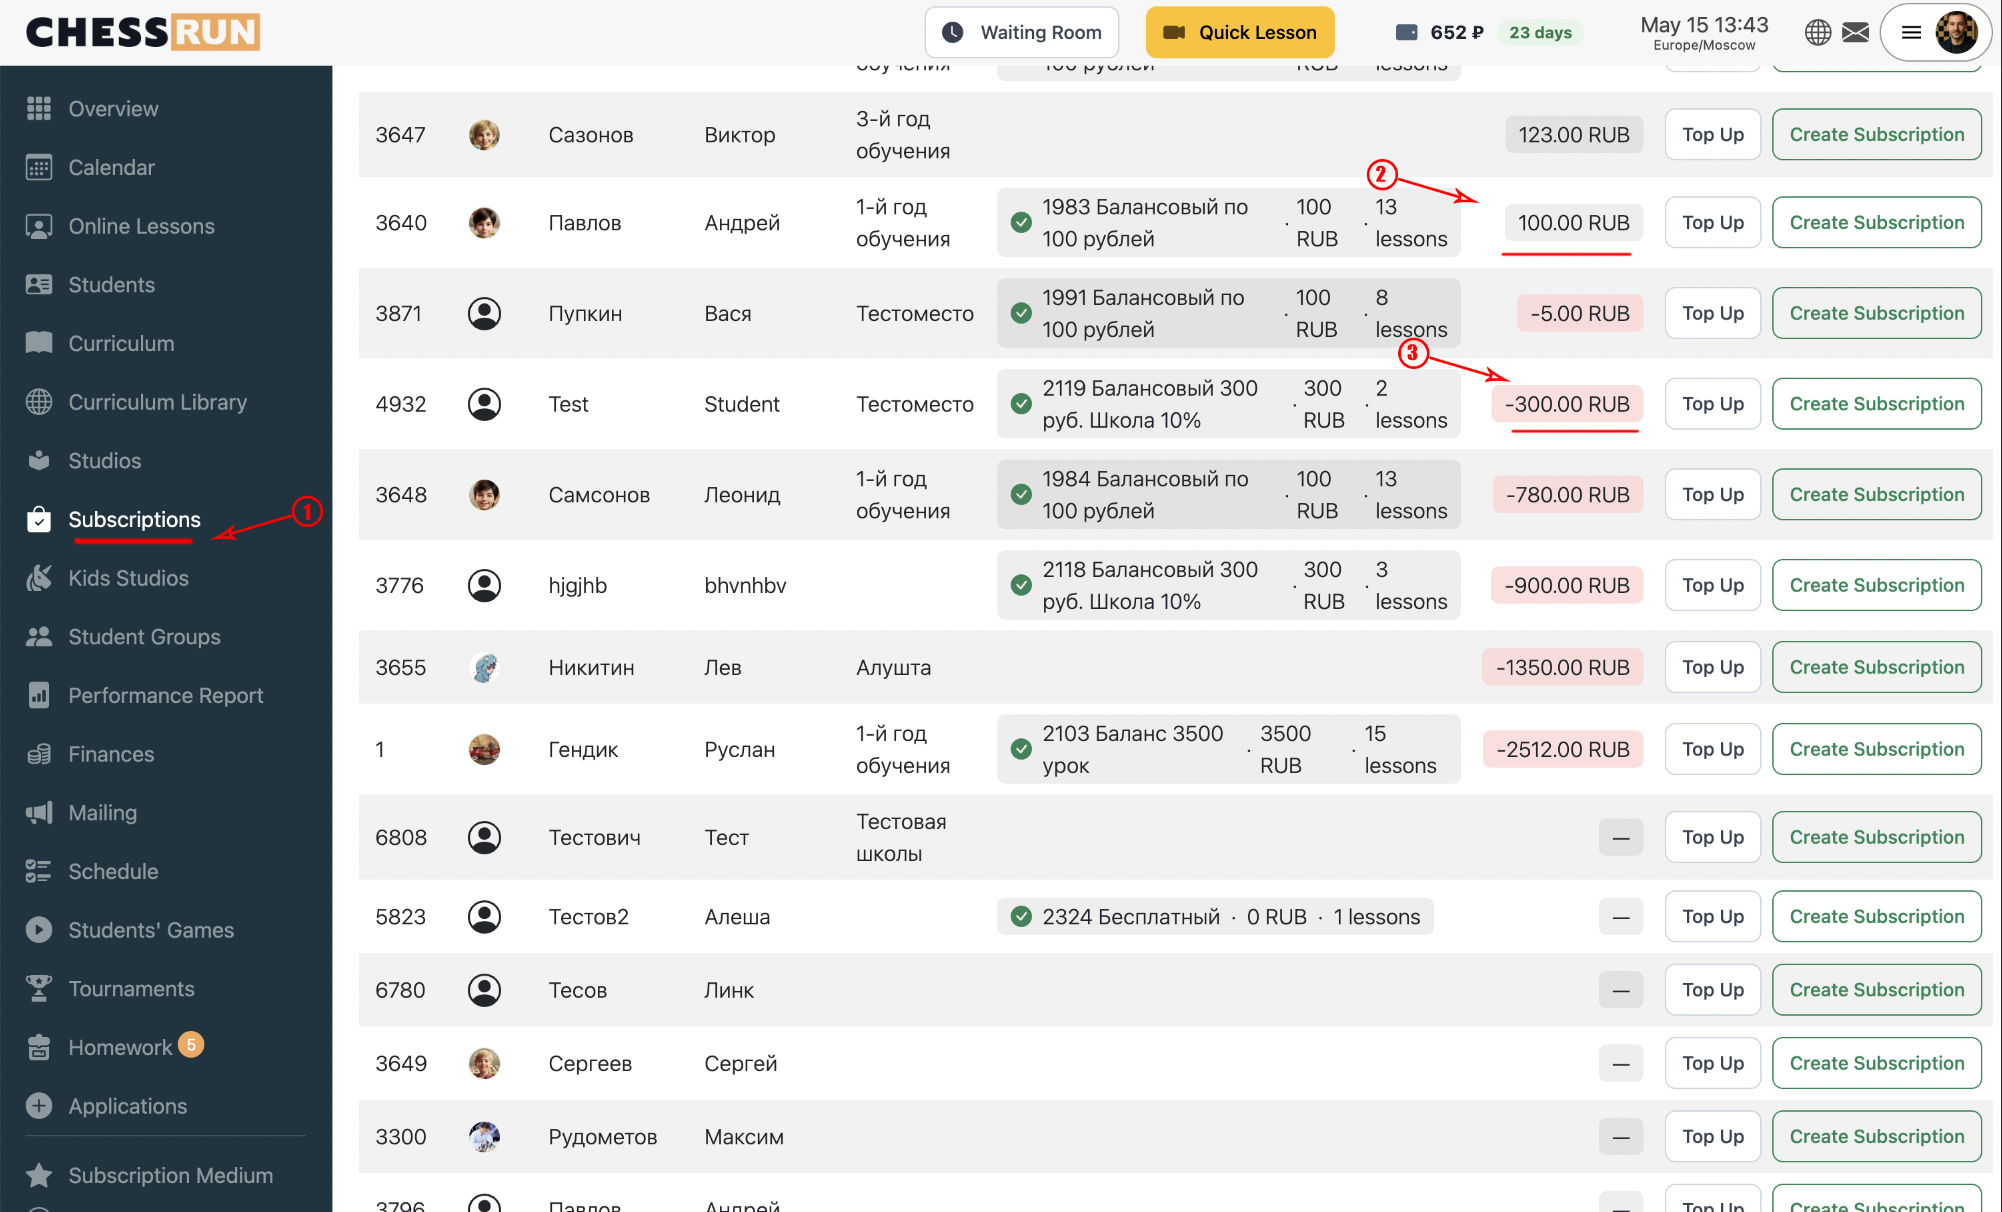Top Up balance for Никитин Лев

coord(1713,667)
